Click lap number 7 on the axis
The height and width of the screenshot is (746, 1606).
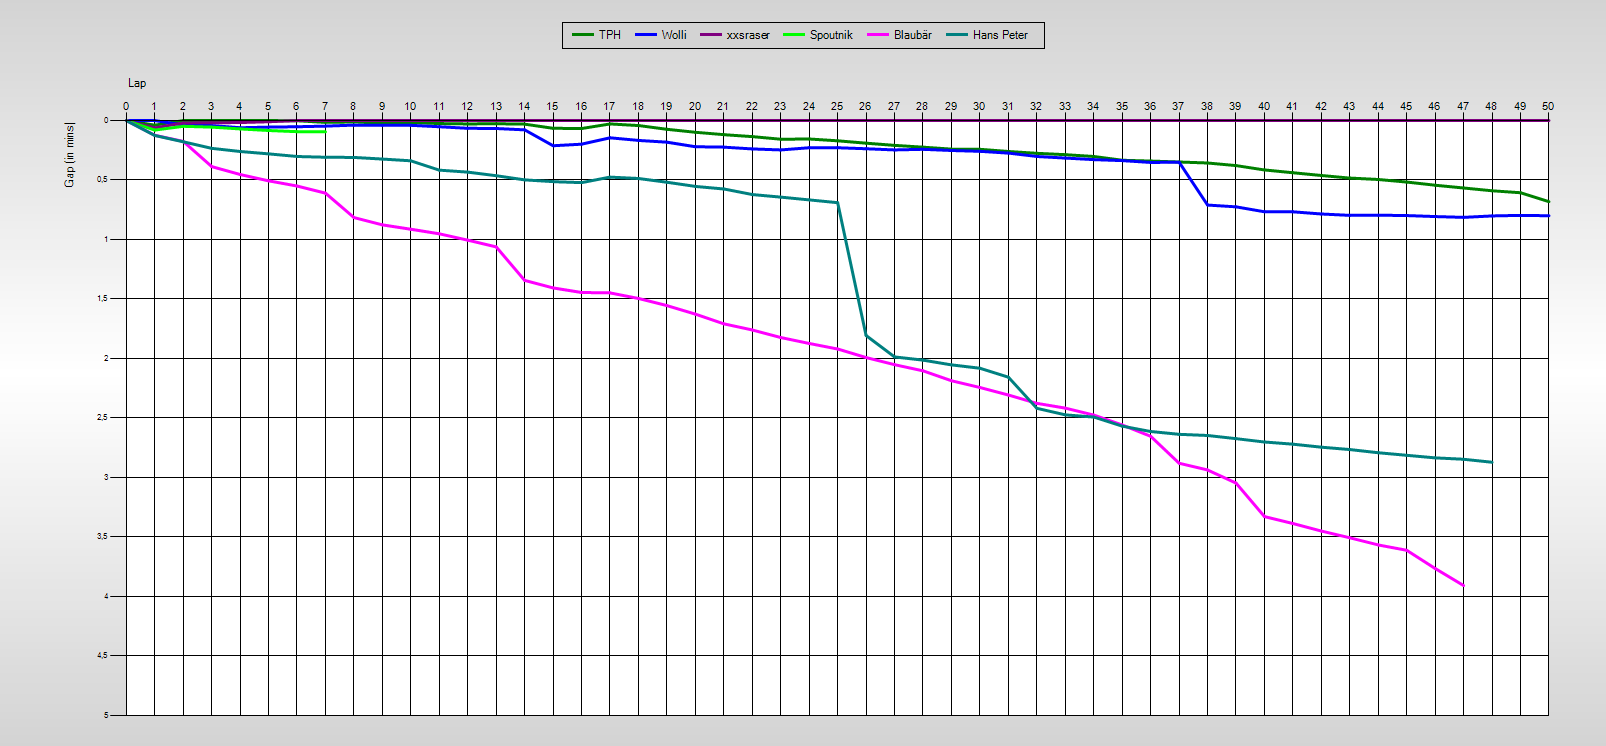325,106
